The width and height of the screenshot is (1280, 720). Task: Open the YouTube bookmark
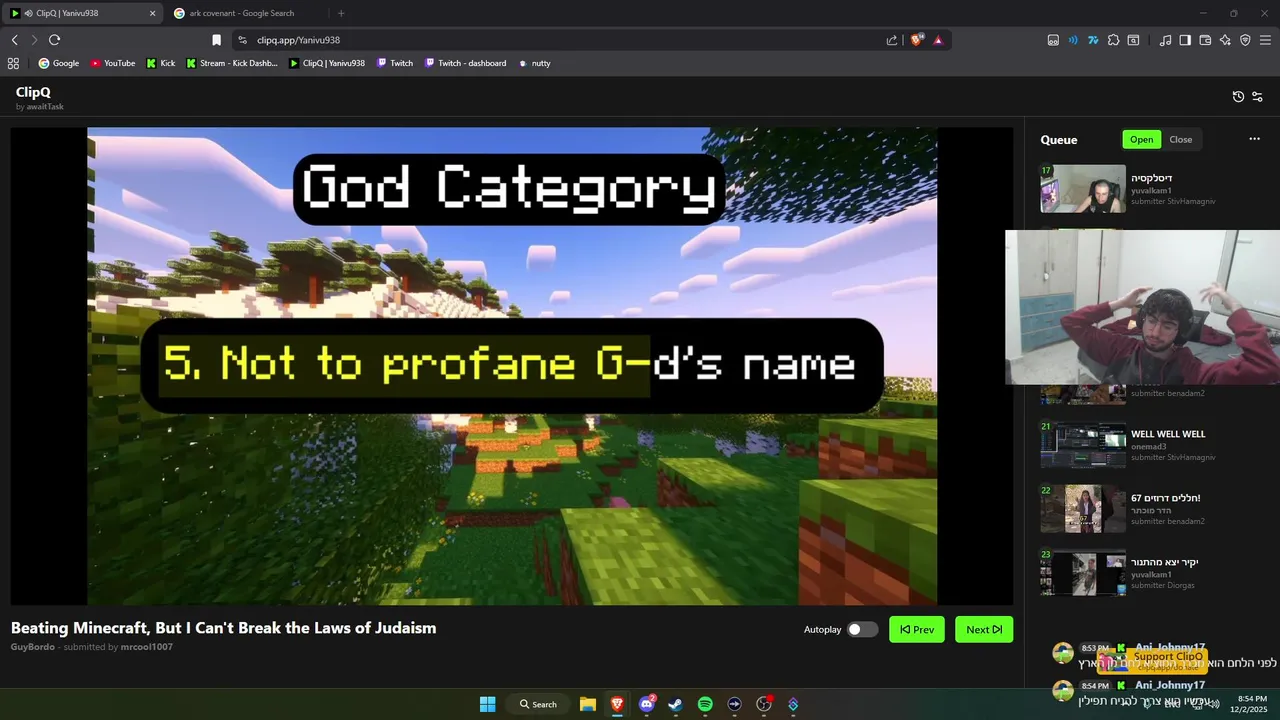click(113, 63)
